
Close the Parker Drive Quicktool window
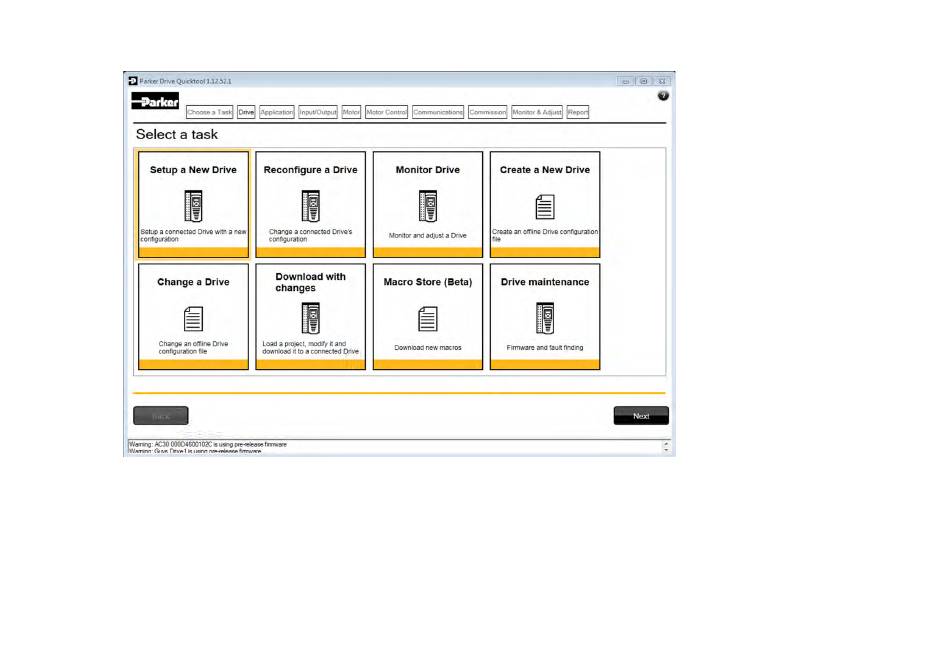pos(662,81)
